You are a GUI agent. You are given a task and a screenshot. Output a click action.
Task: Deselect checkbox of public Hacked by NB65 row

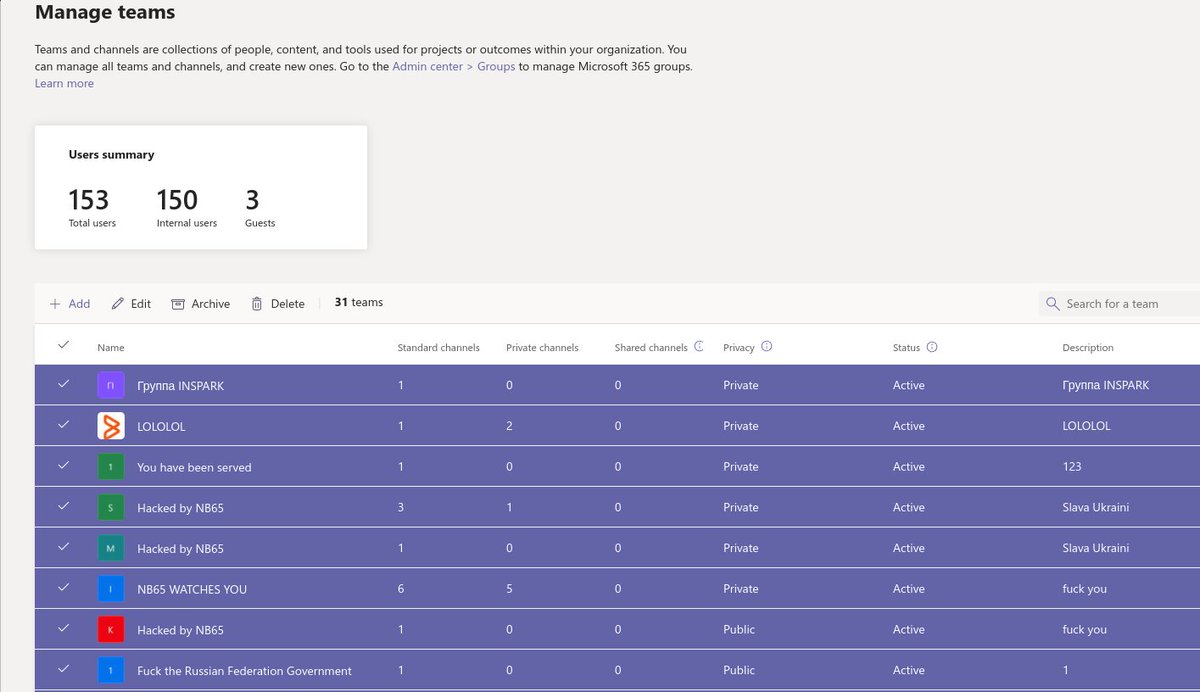click(64, 629)
